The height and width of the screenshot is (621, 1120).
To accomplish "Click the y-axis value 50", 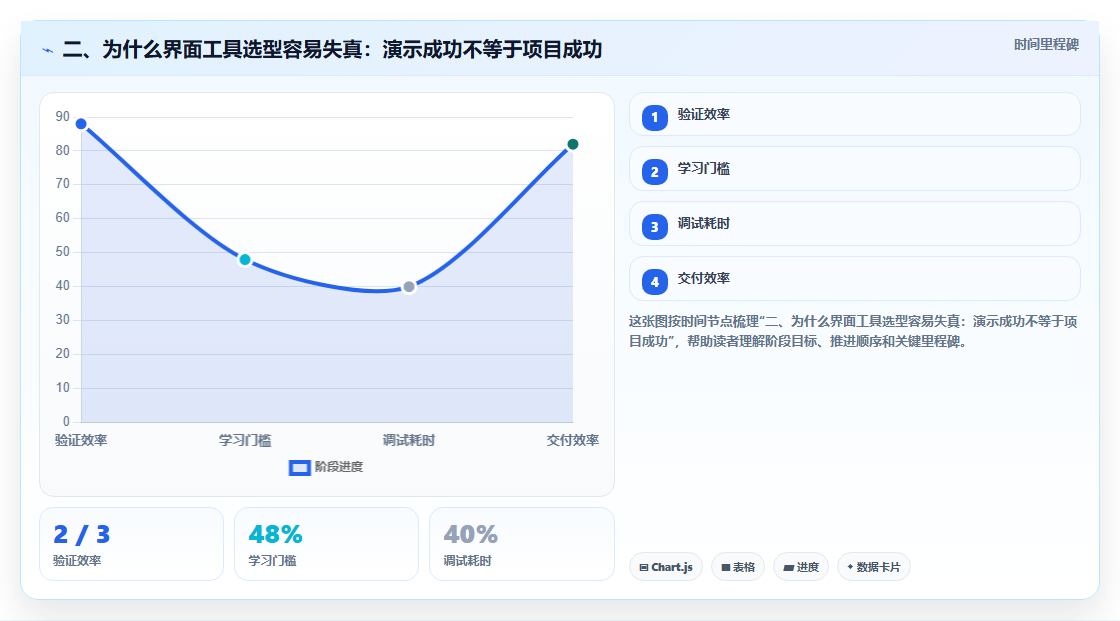I will [x=63, y=252].
